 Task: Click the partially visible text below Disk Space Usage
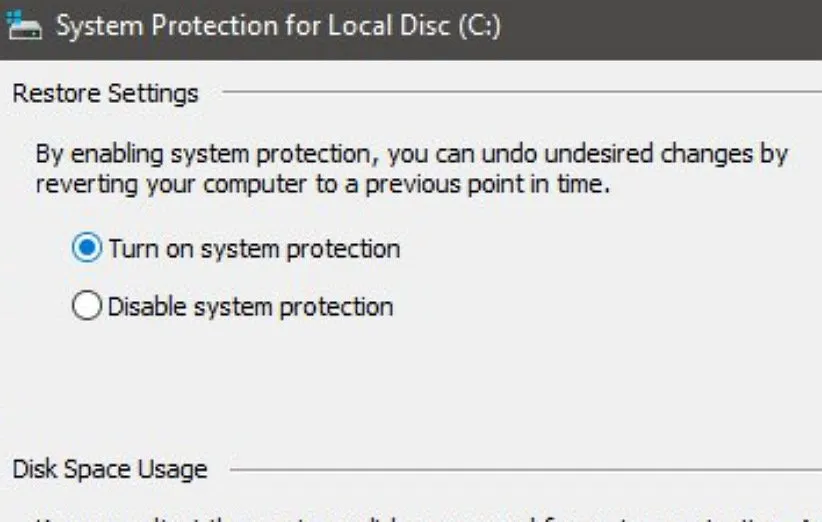pyautogui.click(x=420, y=518)
